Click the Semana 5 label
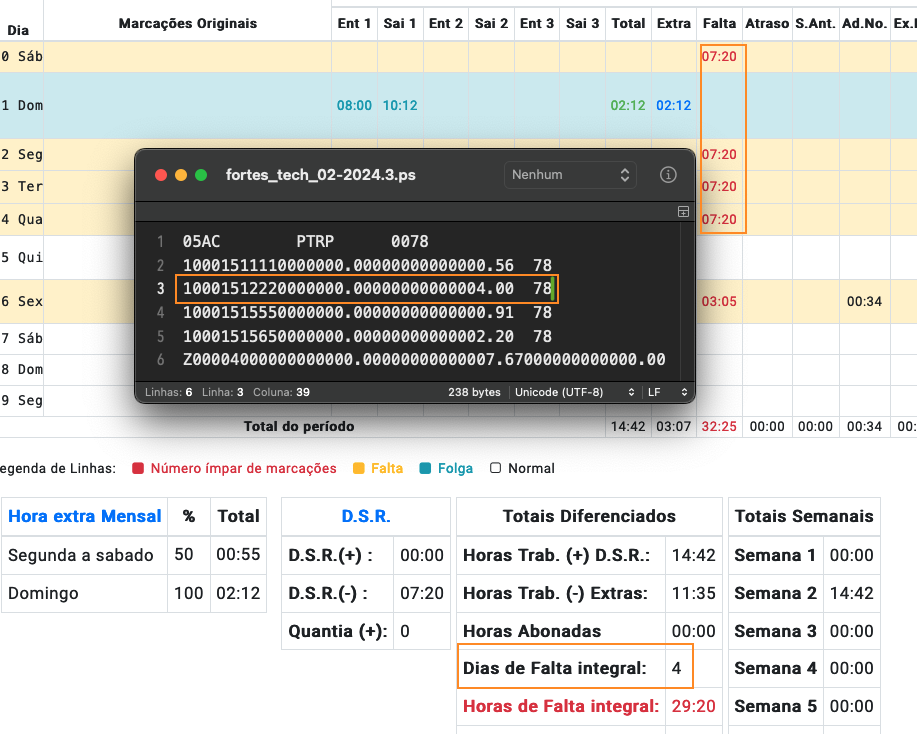917x734 pixels. coord(775,706)
